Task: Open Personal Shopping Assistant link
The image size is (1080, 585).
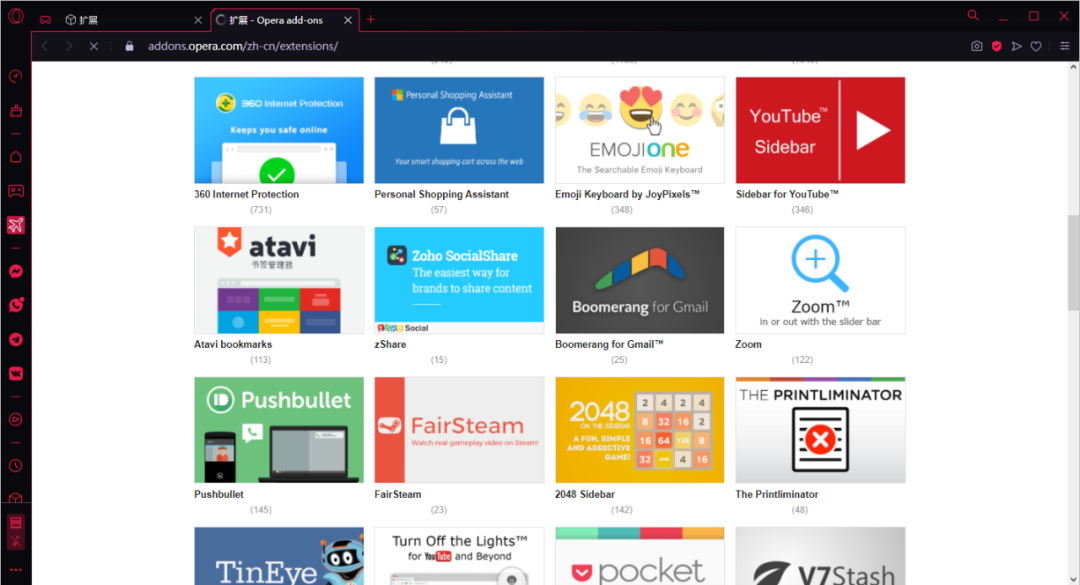Action: click(x=442, y=194)
